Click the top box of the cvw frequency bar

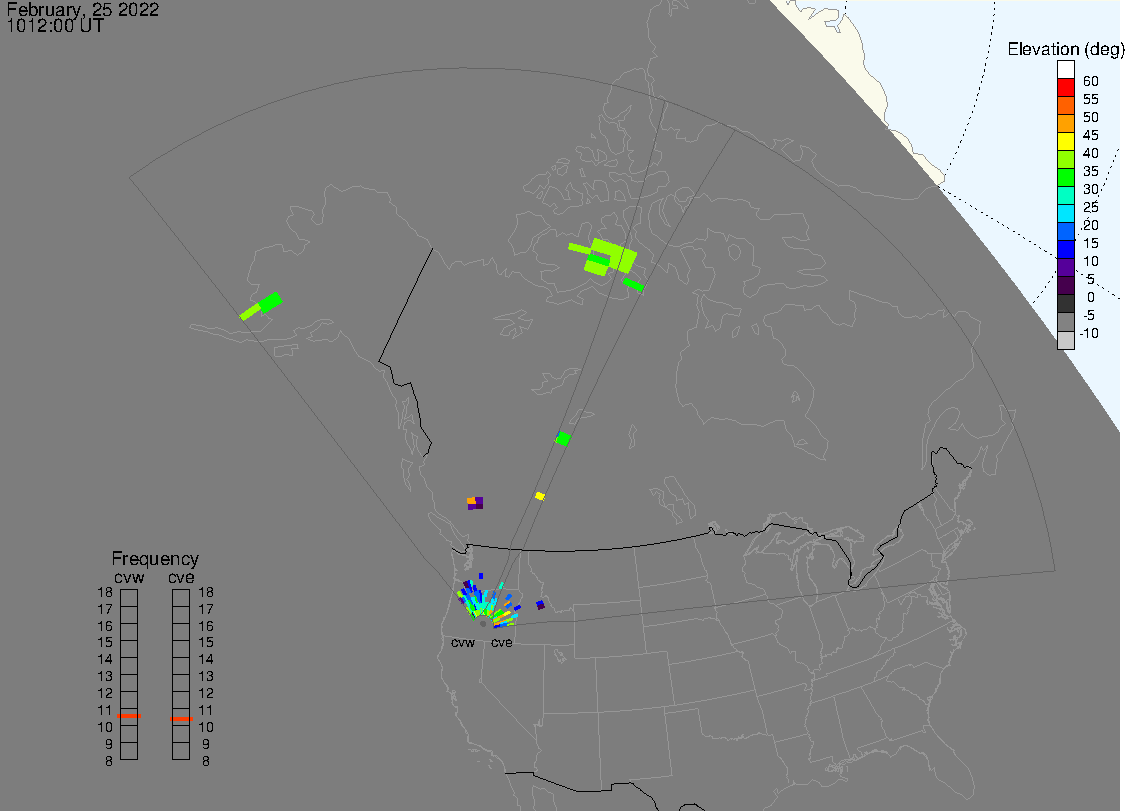pos(129,598)
